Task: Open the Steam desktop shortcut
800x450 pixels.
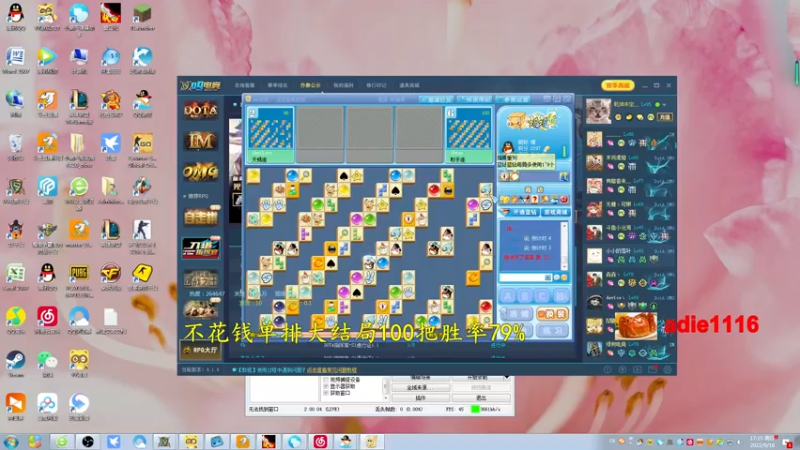Action: pos(16,363)
